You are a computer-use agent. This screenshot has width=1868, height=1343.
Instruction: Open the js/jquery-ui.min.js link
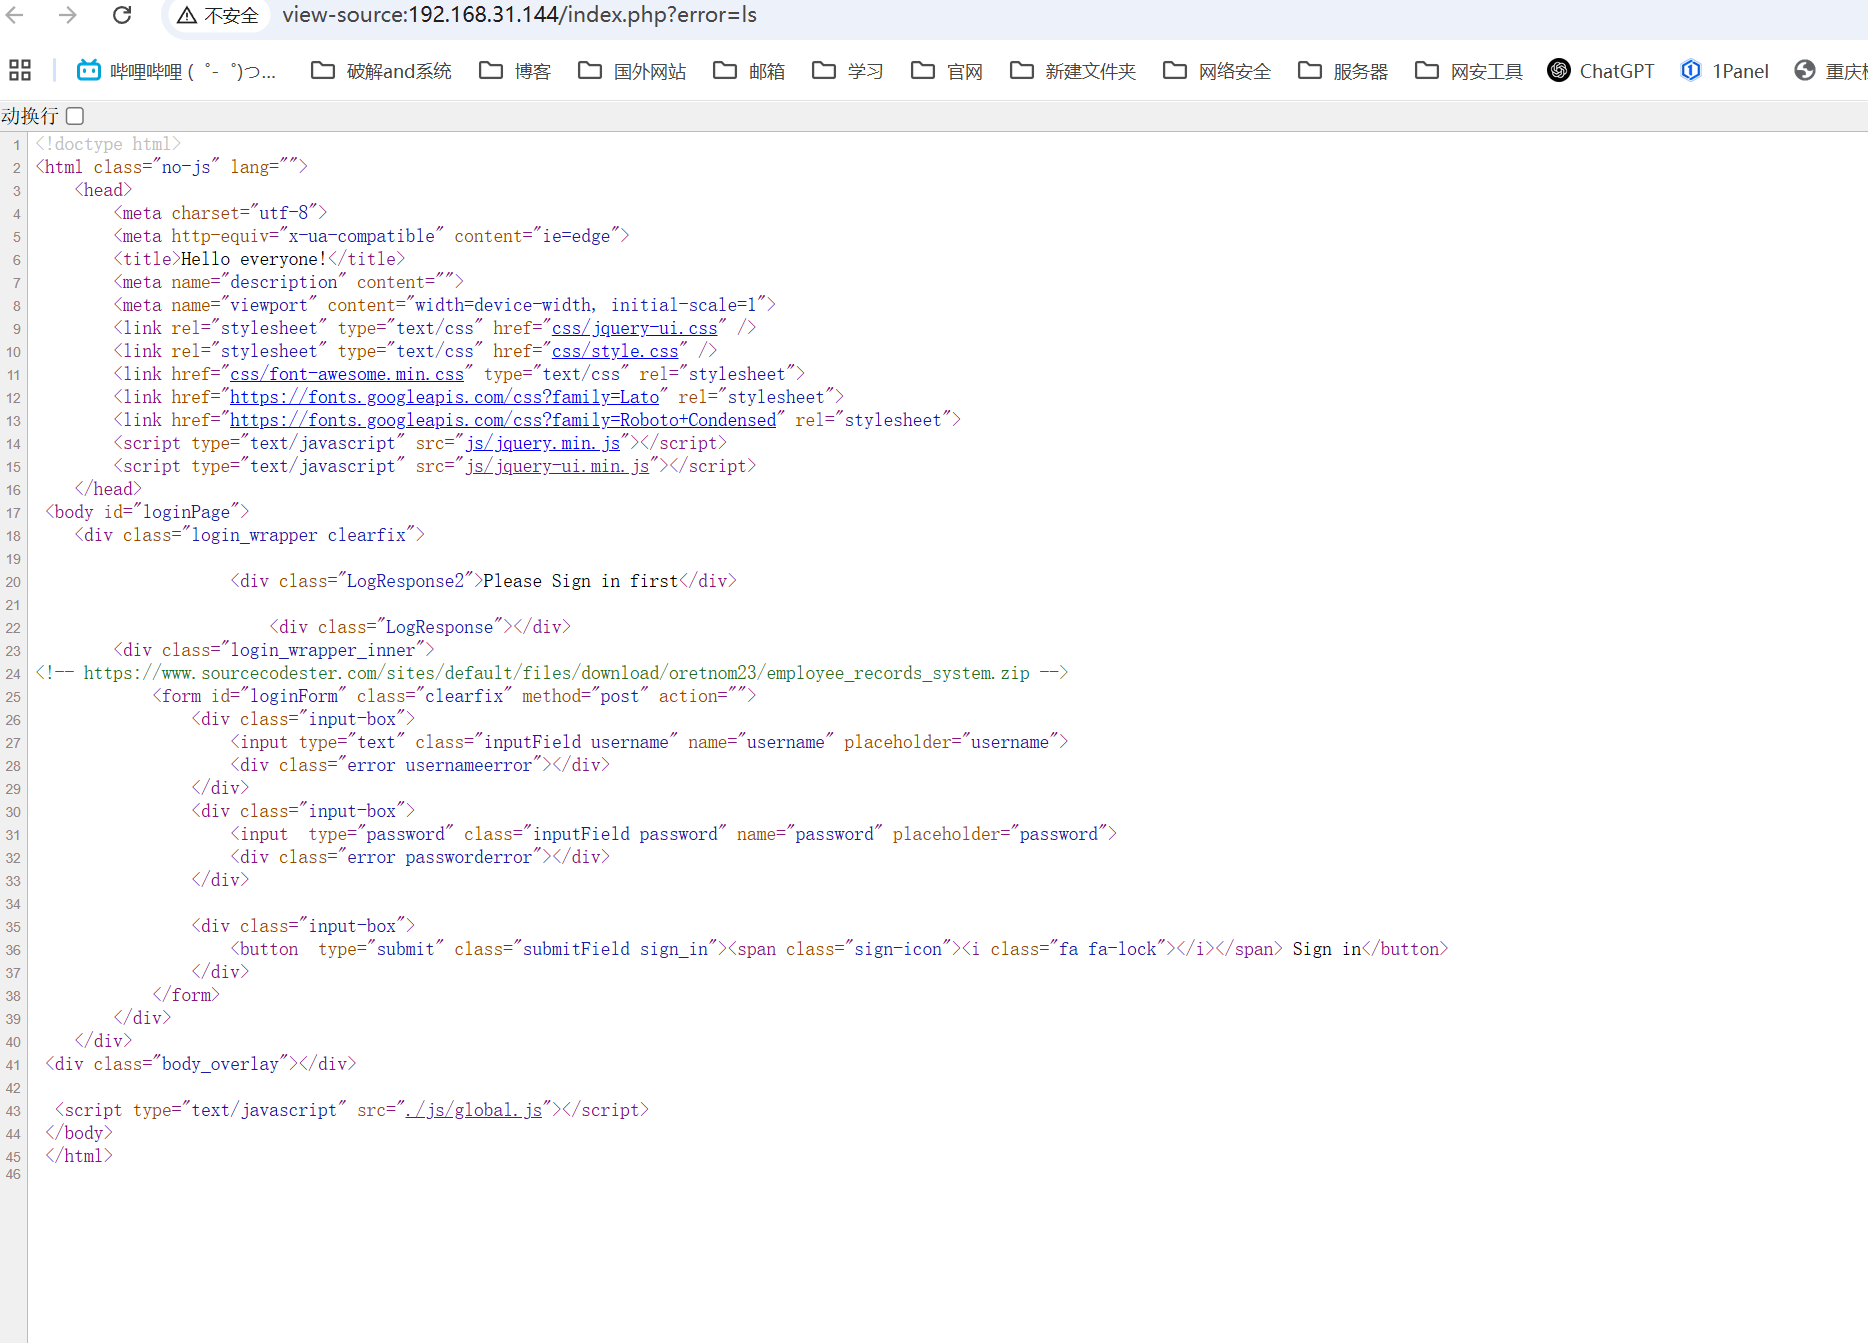tap(557, 466)
